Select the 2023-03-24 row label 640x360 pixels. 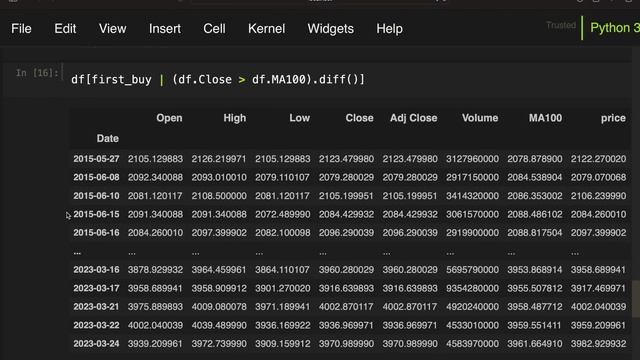[96, 343]
